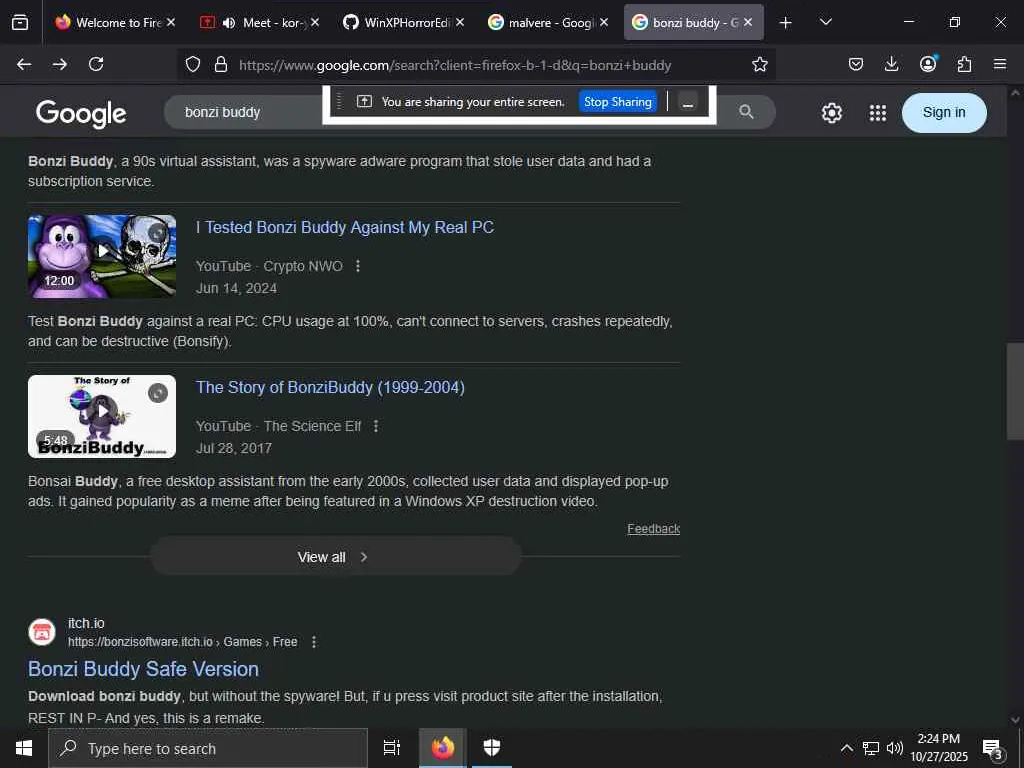Click the Google logo
This screenshot has width=1024, height=768.
(81, 114)
